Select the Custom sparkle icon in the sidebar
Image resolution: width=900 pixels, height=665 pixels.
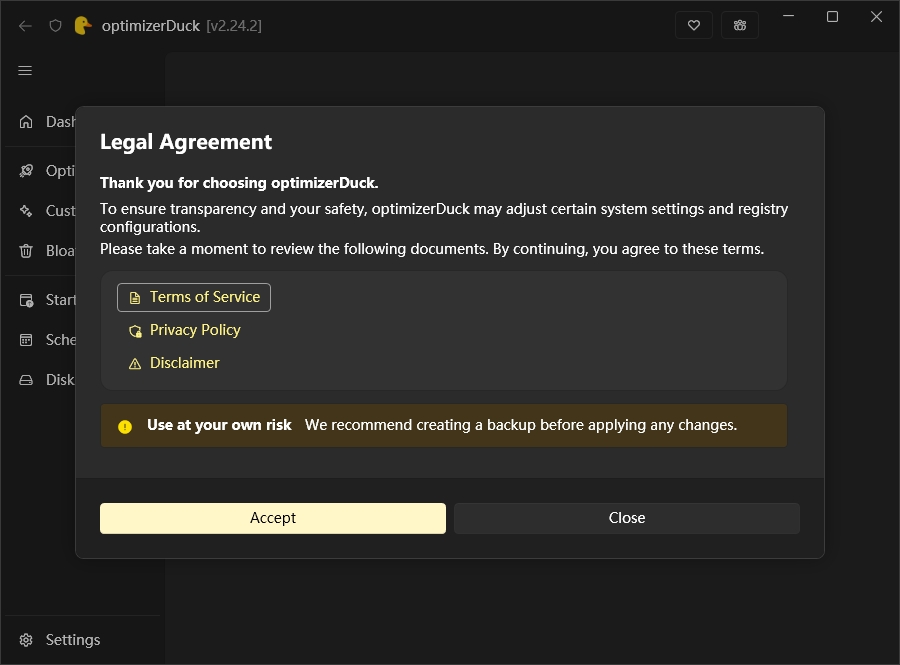click(26, 211)
